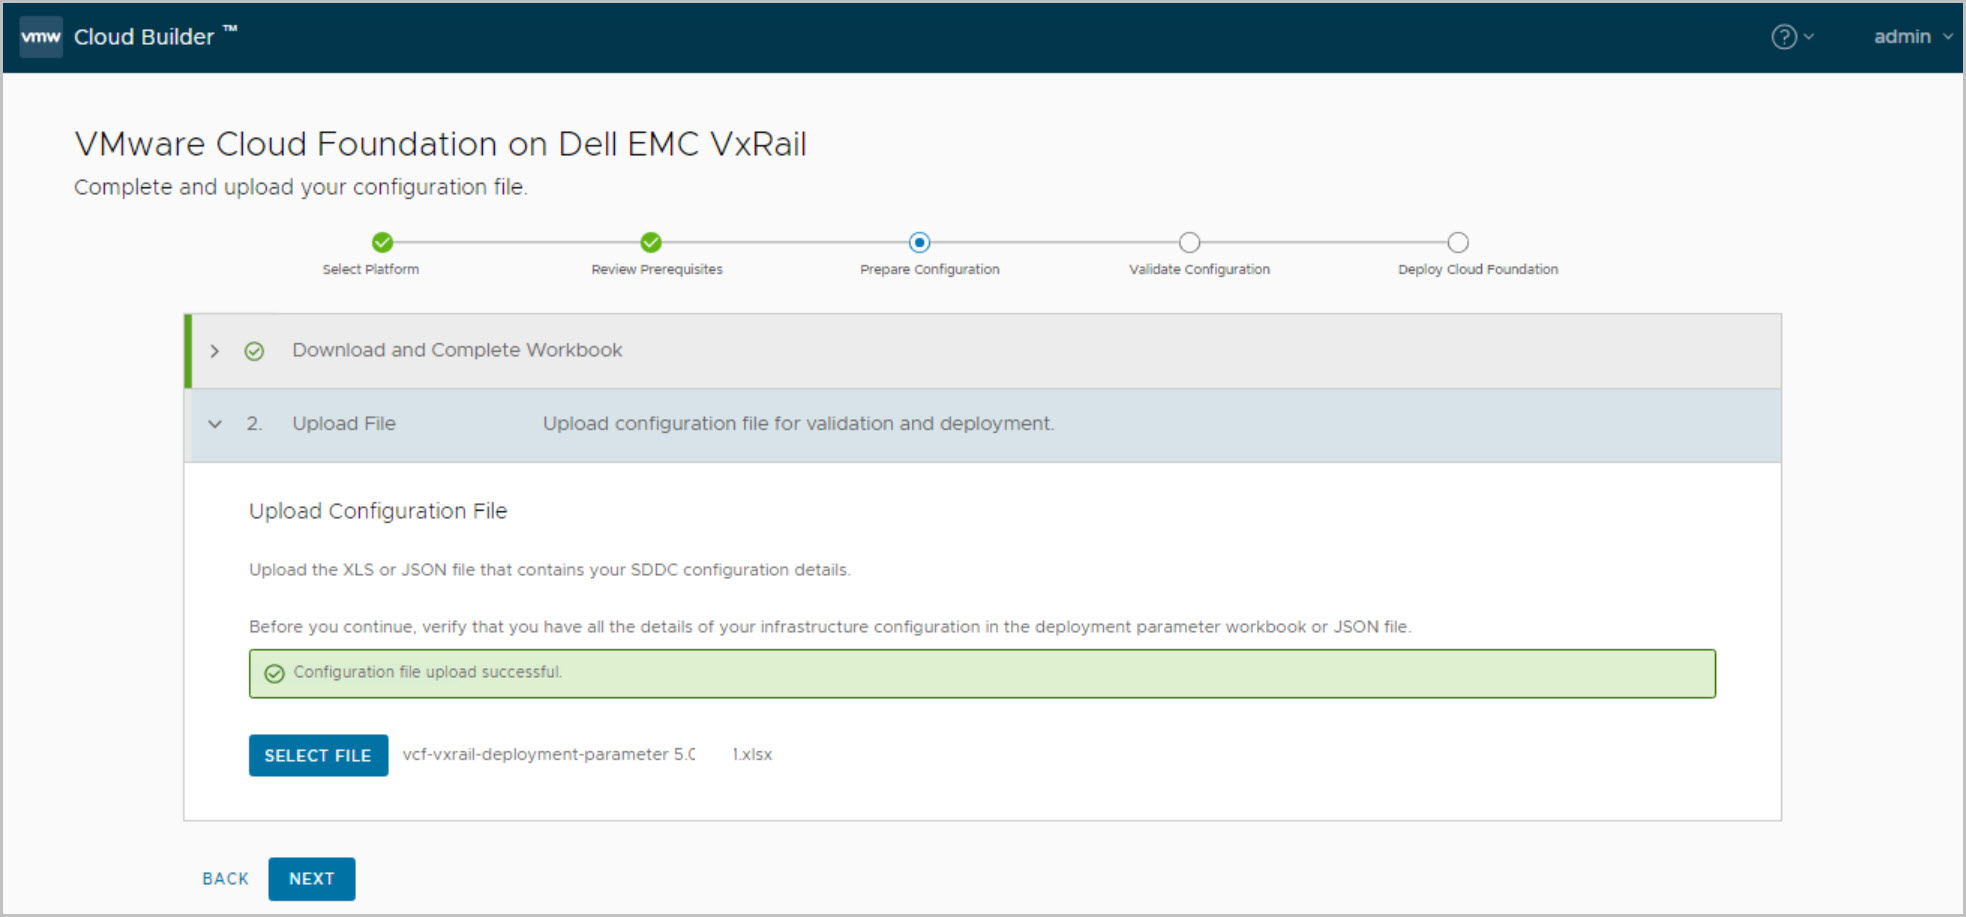This screenshot has height=917, width=1966.
Task: Select the Validate Configuration step circle
Action: coord(1189,242)
